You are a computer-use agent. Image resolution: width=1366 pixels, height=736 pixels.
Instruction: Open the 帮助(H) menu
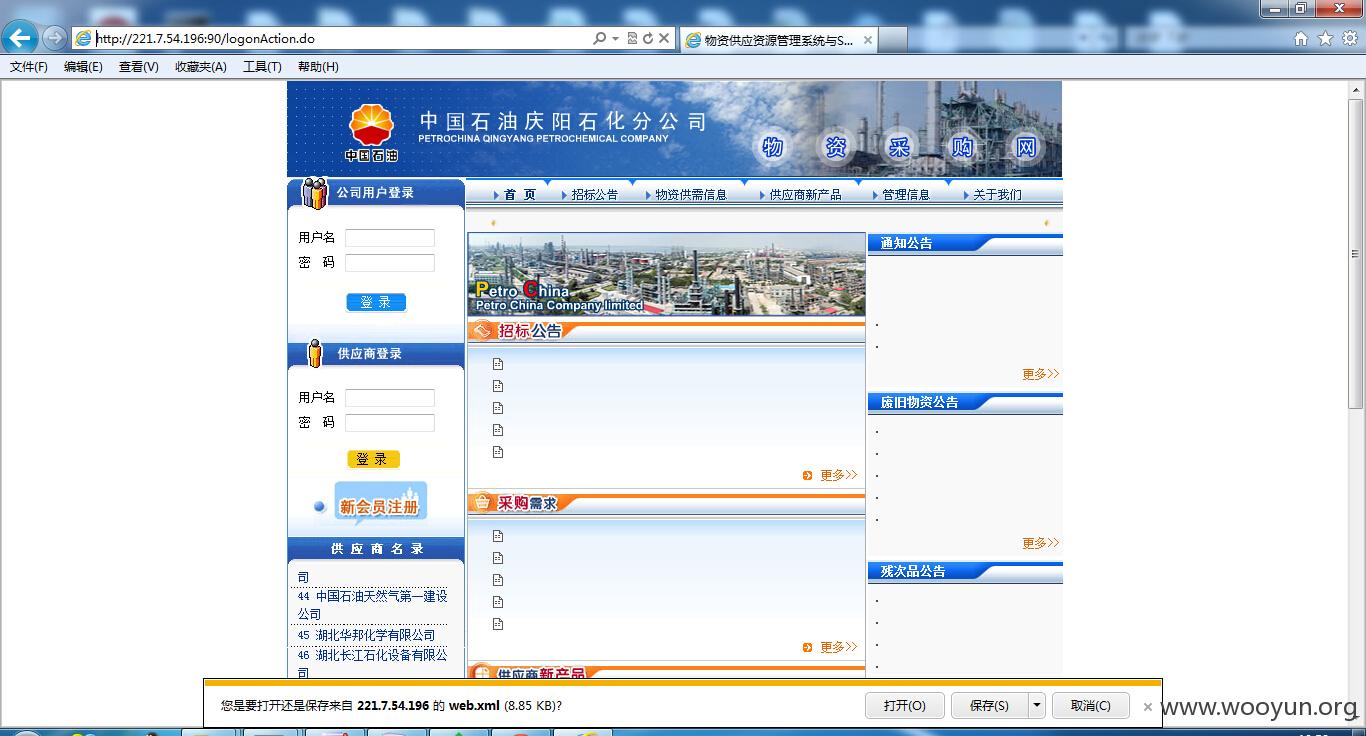(x=318, y=67)
